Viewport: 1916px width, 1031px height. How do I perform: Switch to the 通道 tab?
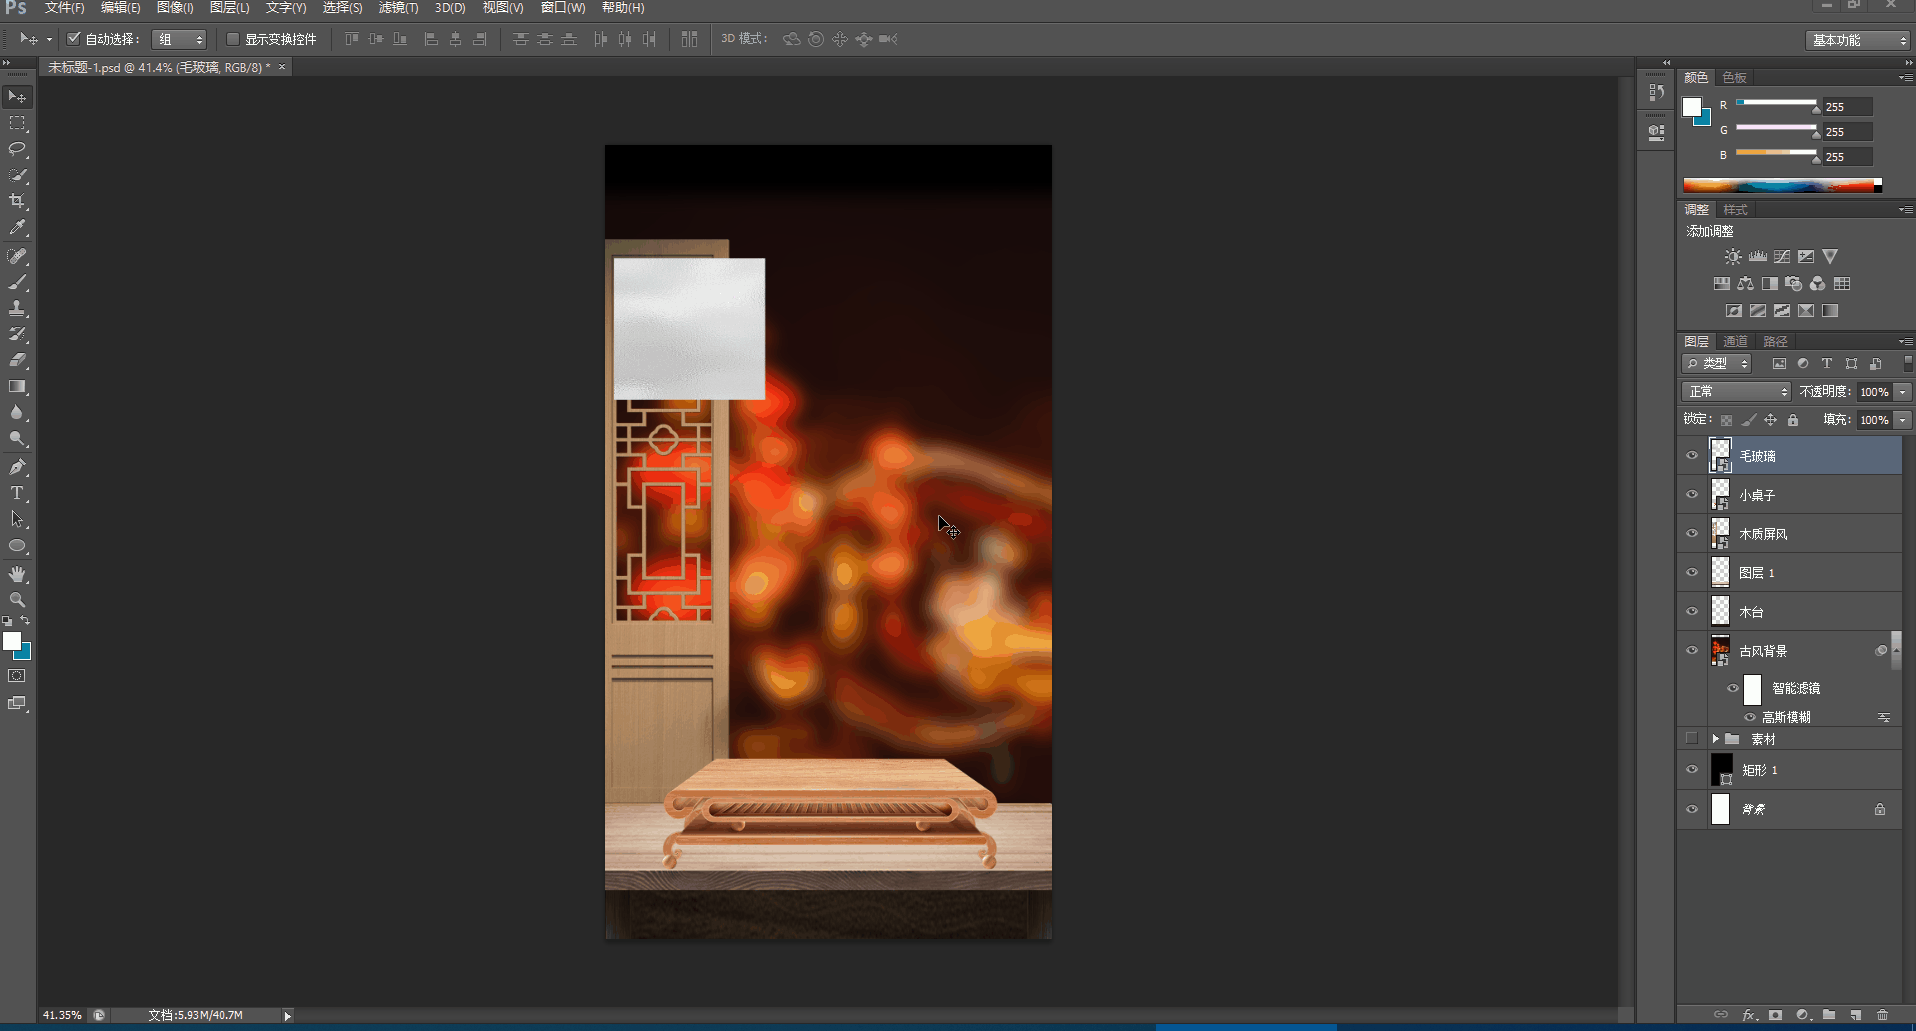pyautogui.click(x=1735, y=342)
